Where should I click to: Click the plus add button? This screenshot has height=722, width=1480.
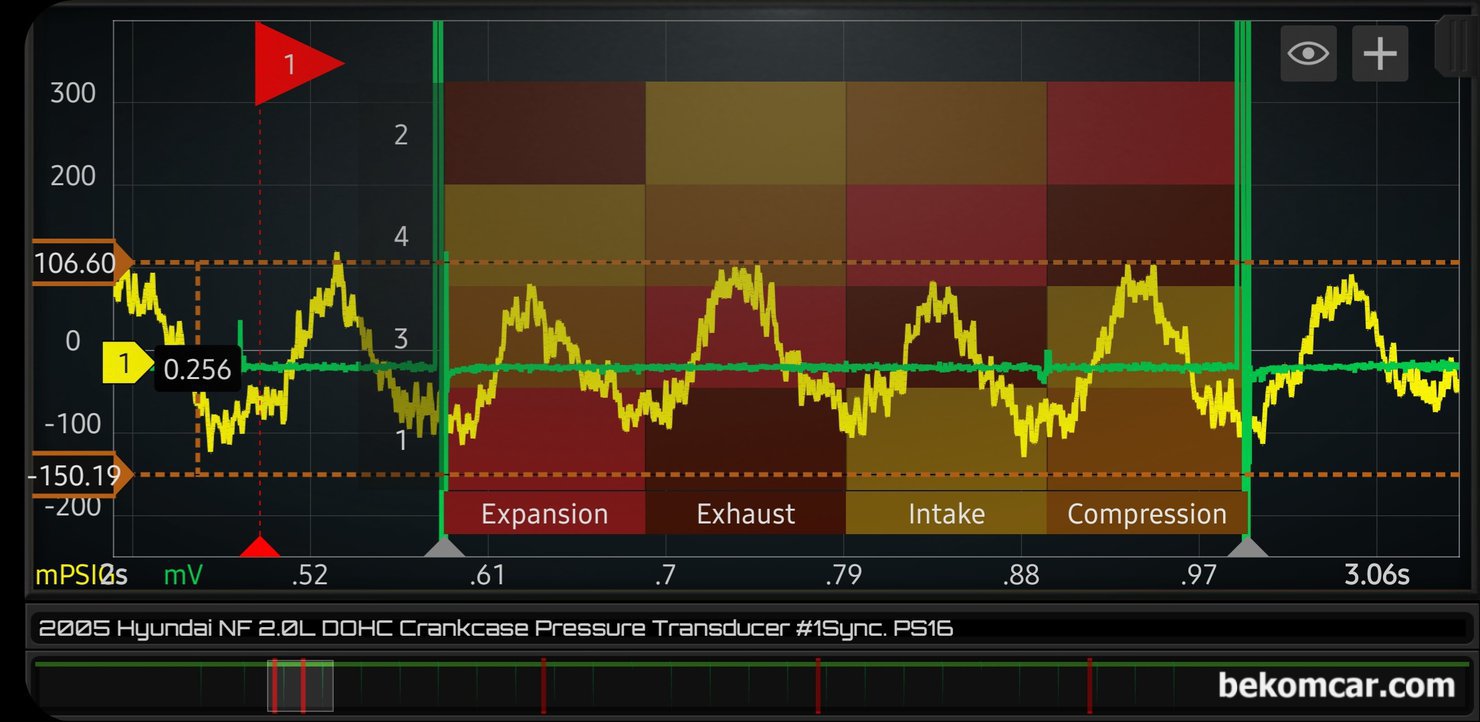point(1380,53)
